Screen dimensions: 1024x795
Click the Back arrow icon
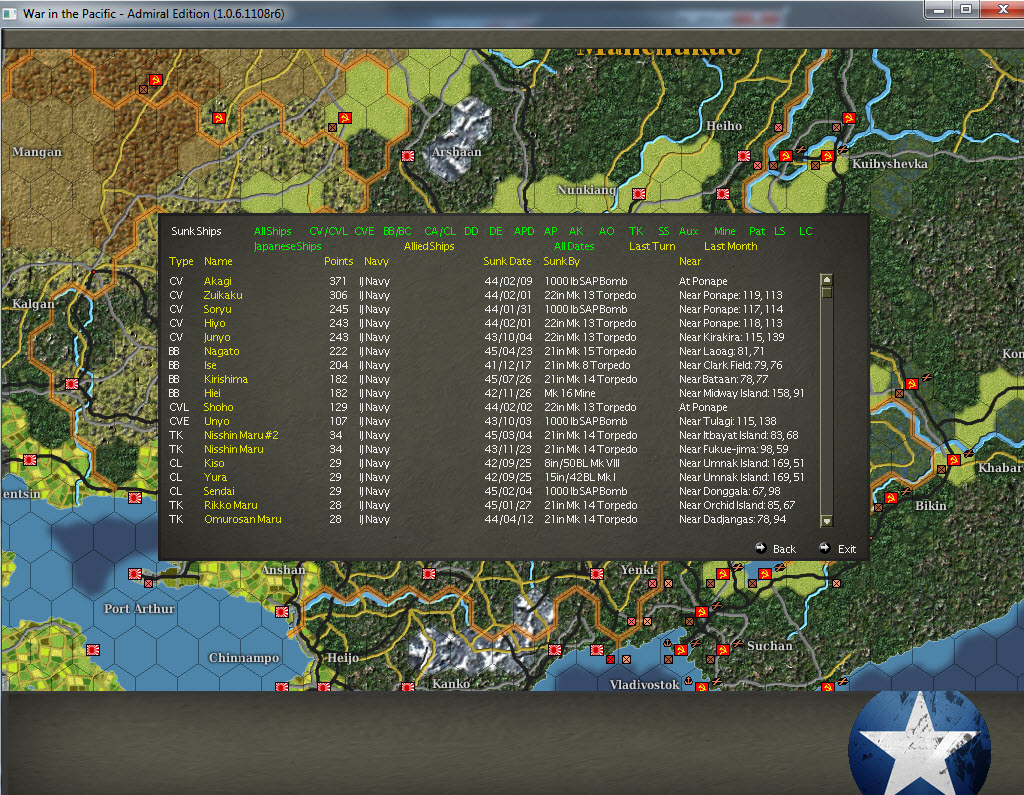[761, 548]
